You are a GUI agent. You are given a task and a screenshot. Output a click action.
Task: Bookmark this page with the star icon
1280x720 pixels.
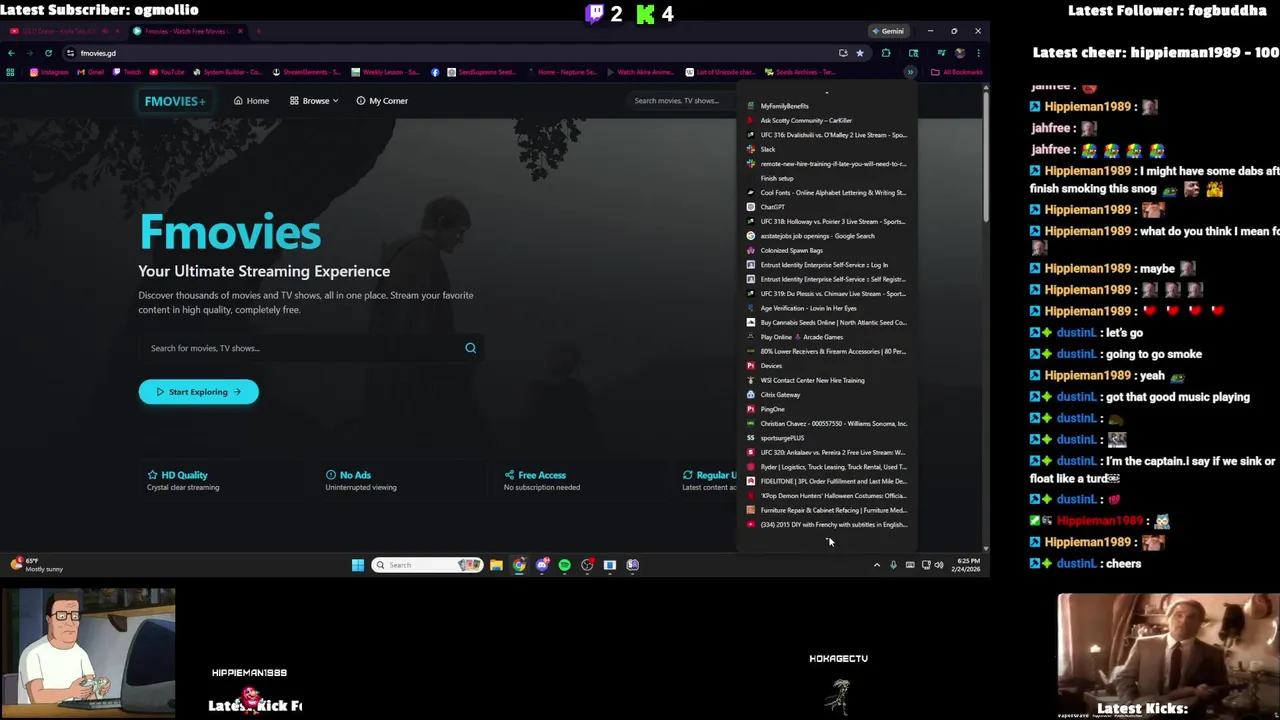pyautogui.click(x=859, y=53)
